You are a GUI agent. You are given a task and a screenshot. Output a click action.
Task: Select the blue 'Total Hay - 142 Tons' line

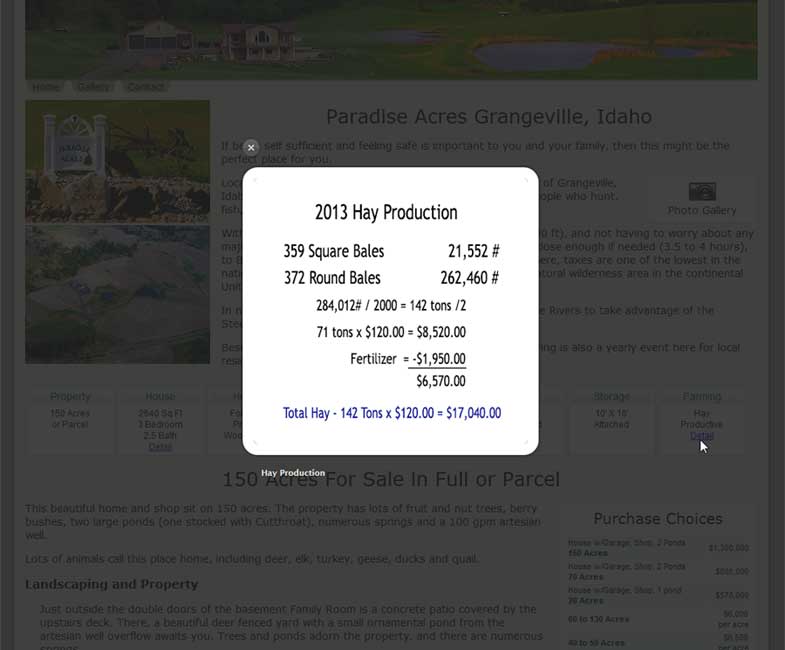click(392, 413)
